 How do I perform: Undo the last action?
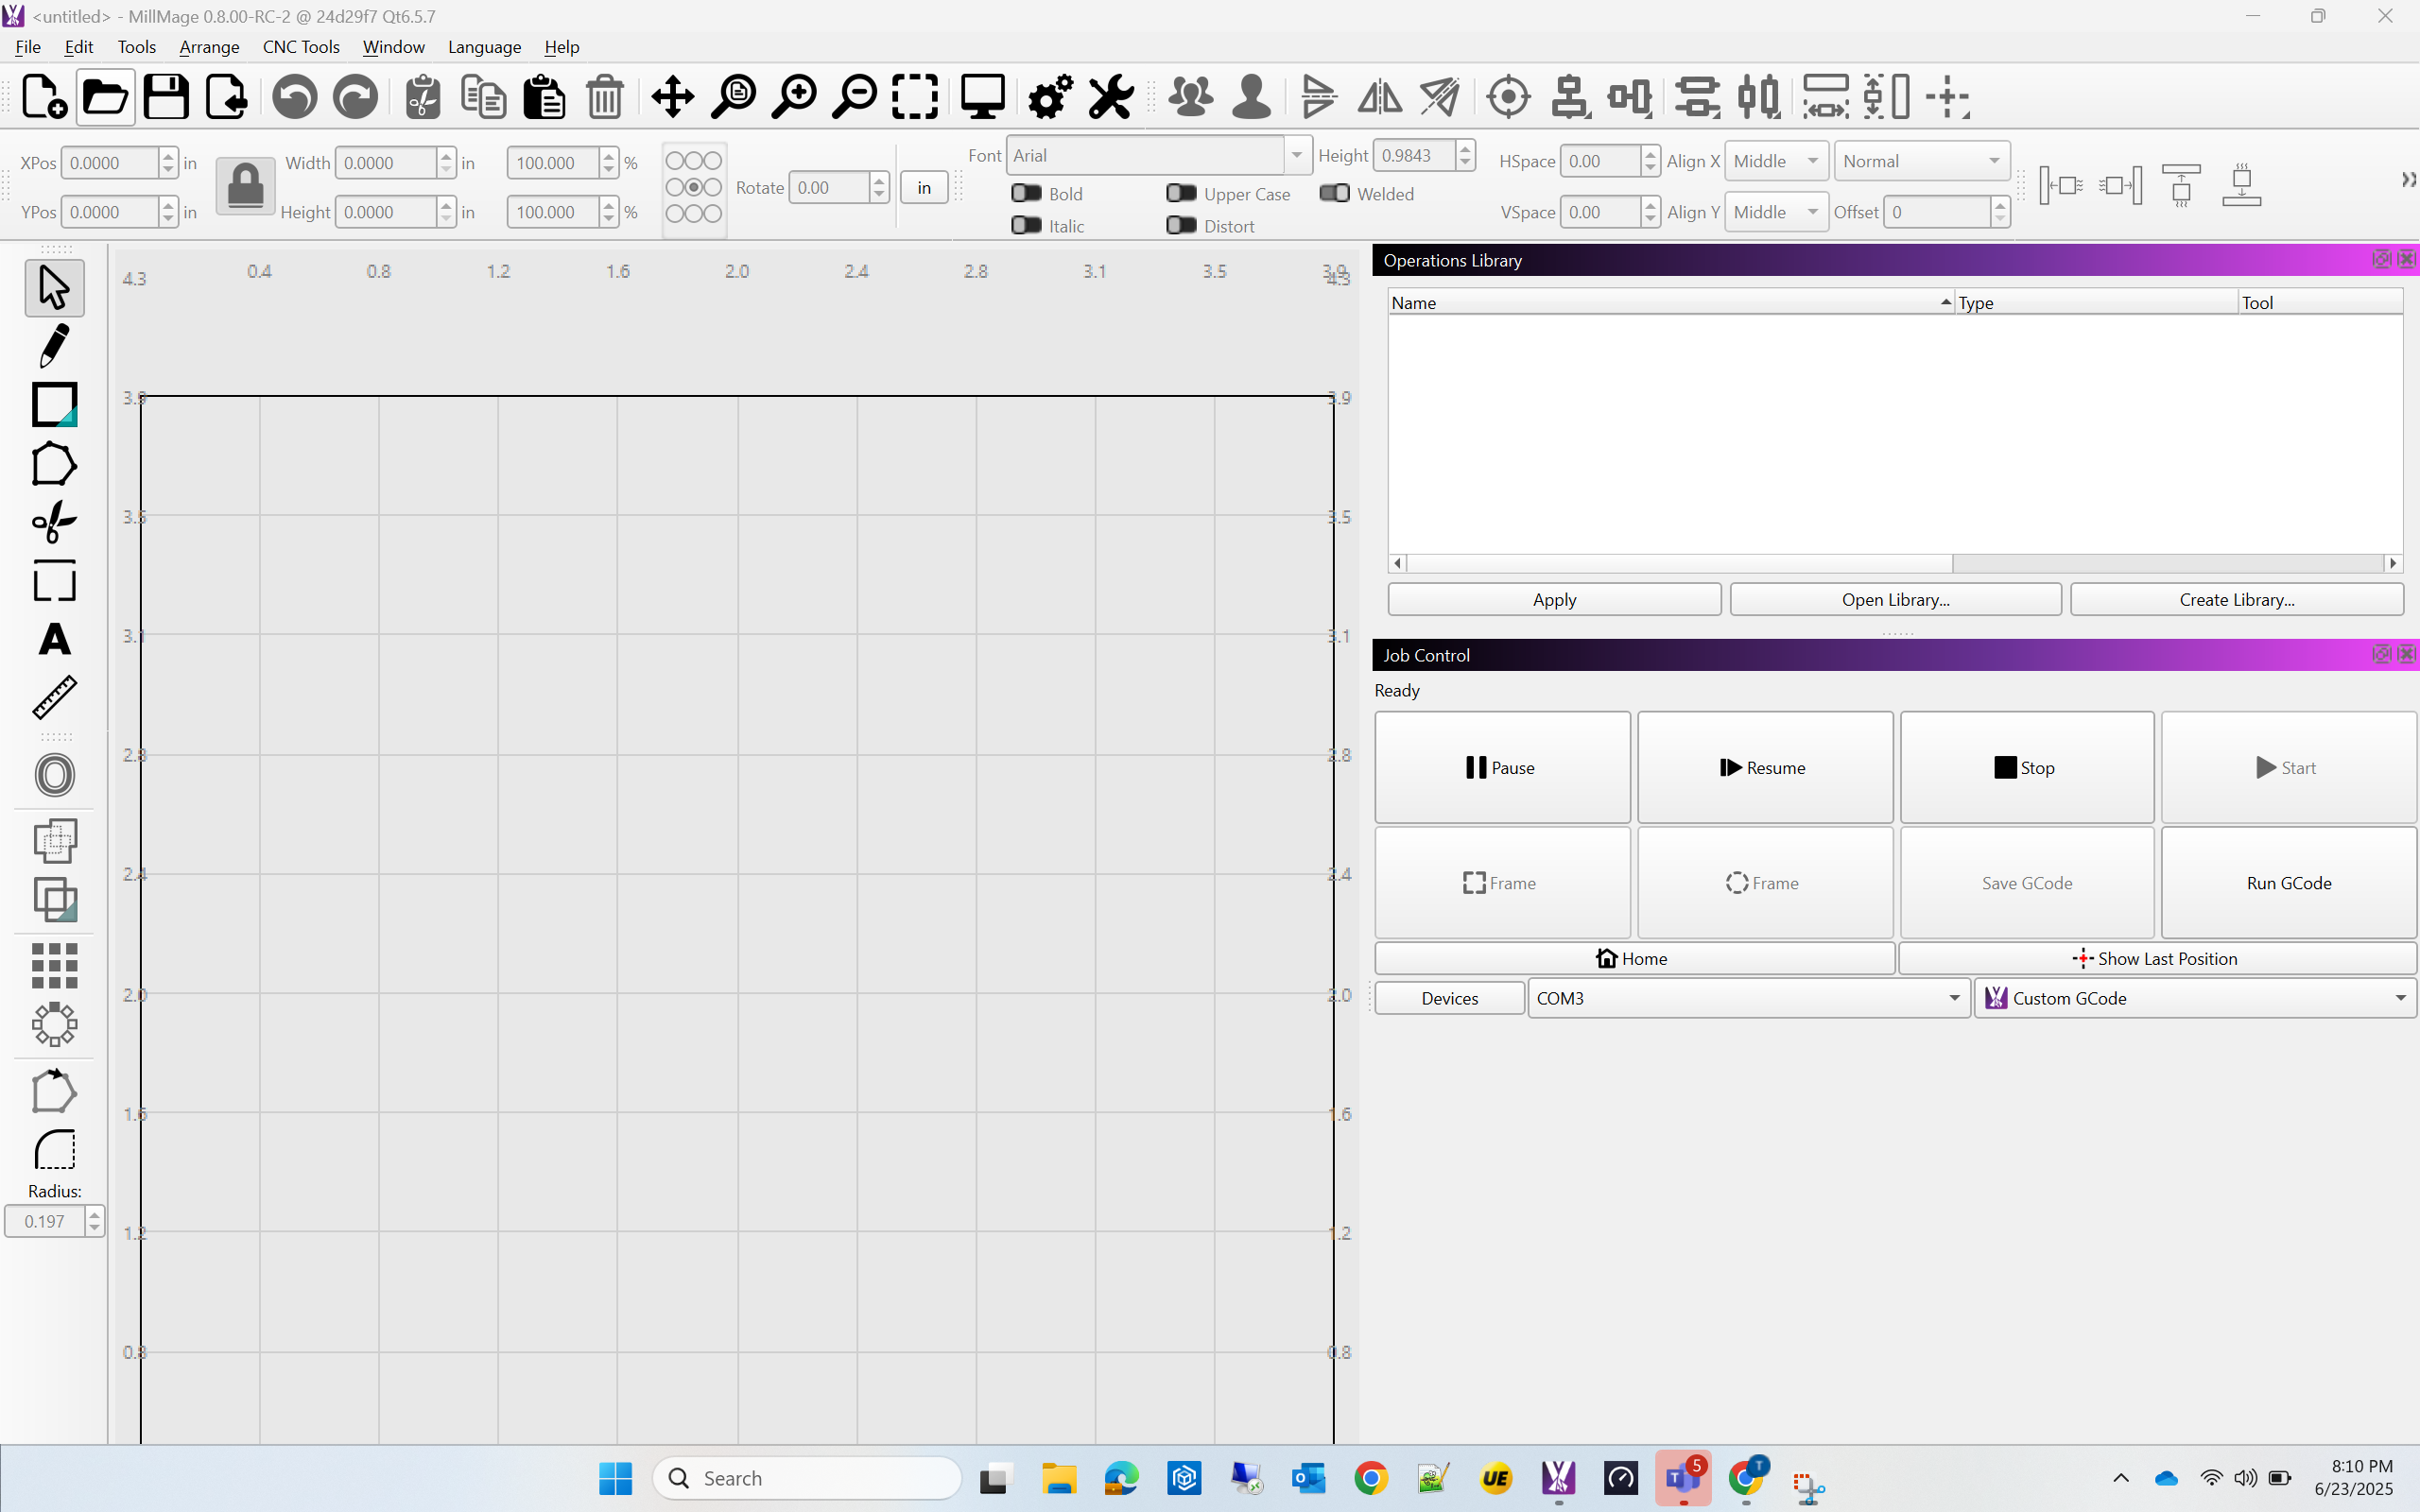[294, 97]
